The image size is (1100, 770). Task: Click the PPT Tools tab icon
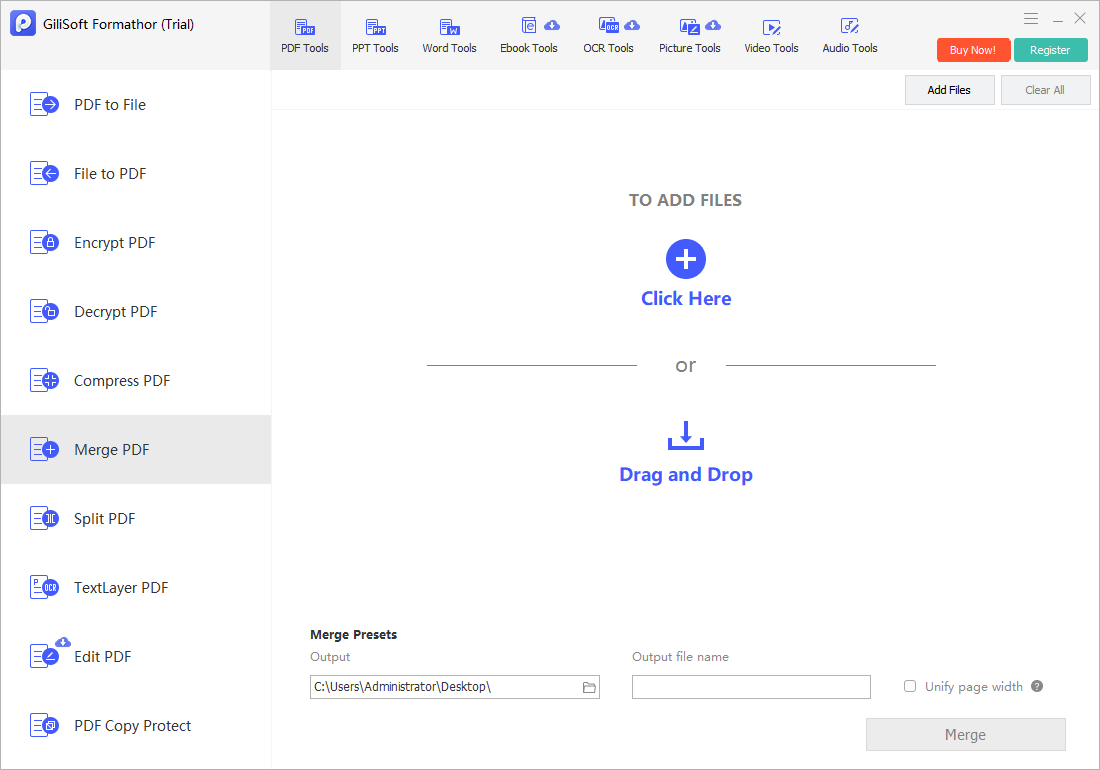click(376, 27)
